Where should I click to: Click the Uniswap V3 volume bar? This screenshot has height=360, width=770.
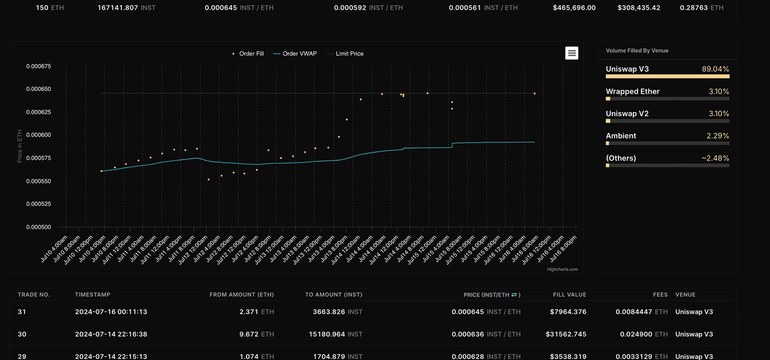[x=667, y=77]
